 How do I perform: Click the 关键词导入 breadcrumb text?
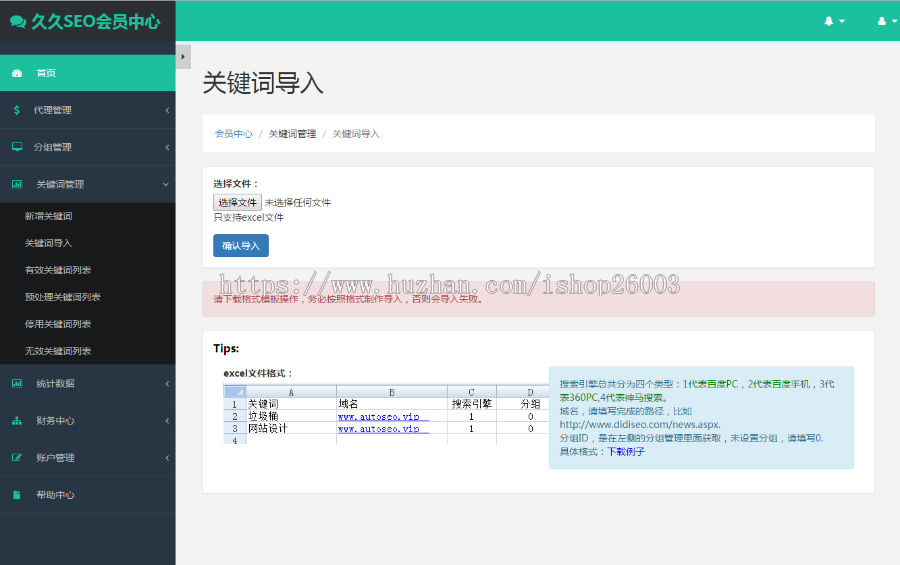coord(356,134)
